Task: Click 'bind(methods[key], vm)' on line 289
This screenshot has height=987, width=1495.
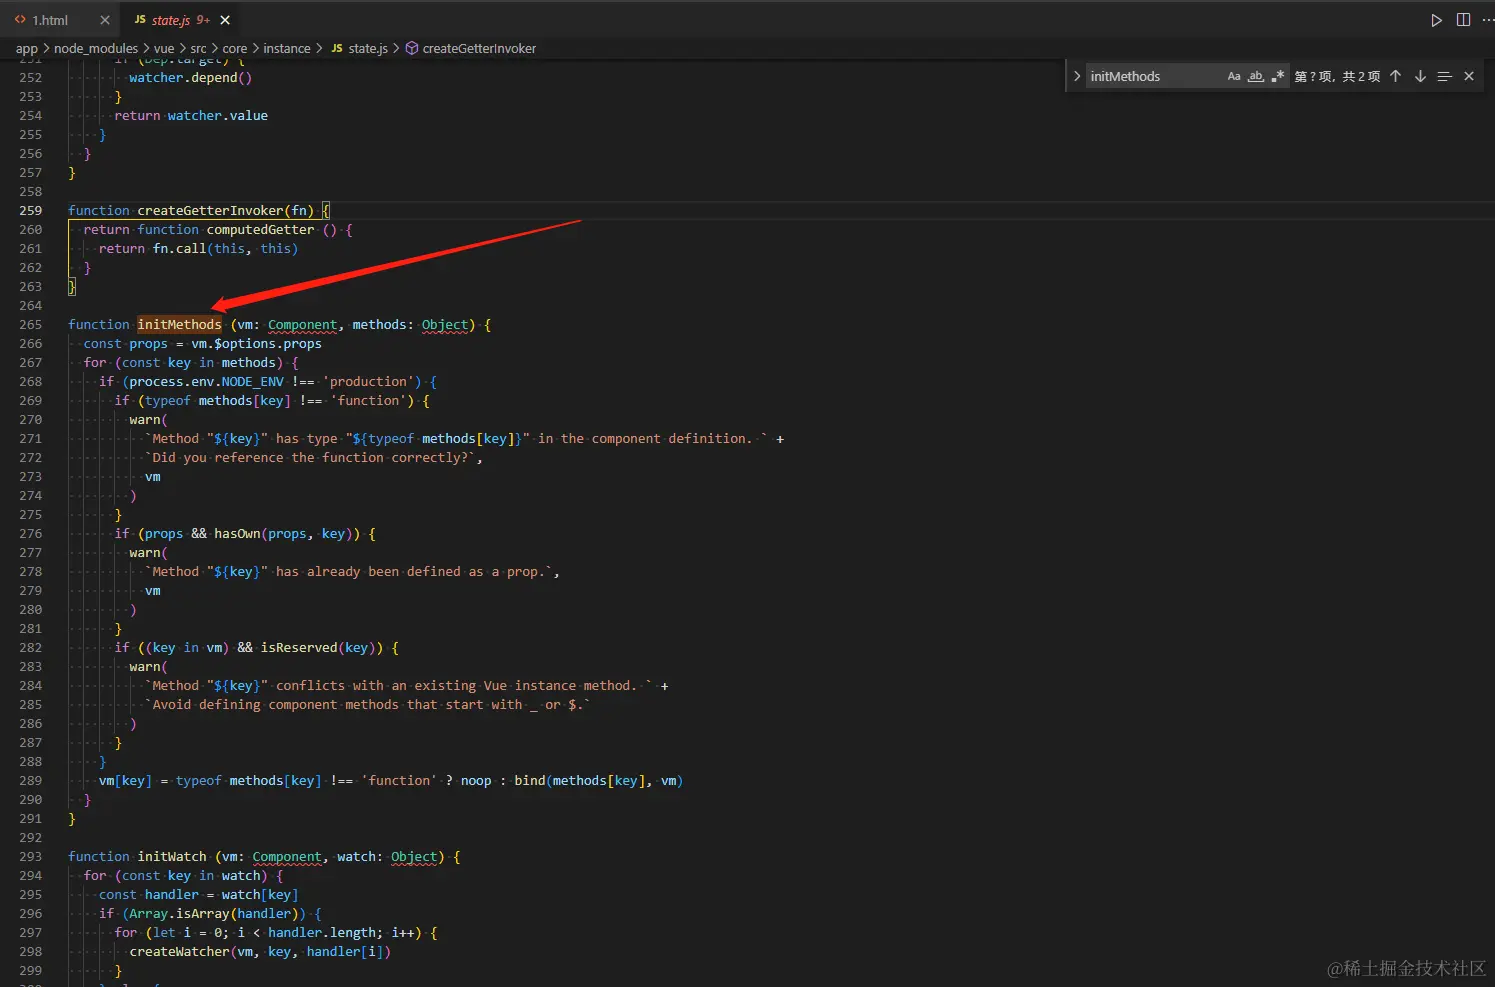Action: coord(598,780)
